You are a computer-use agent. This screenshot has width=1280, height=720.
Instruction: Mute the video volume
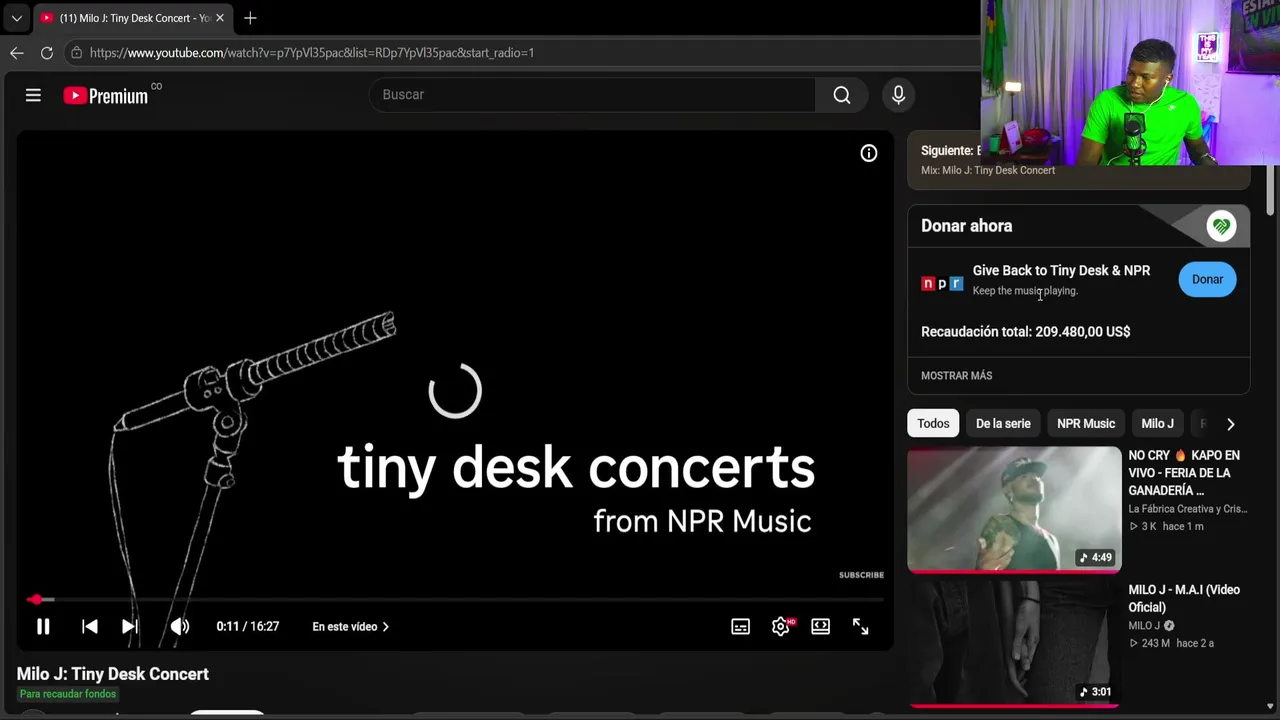[180, 627]
